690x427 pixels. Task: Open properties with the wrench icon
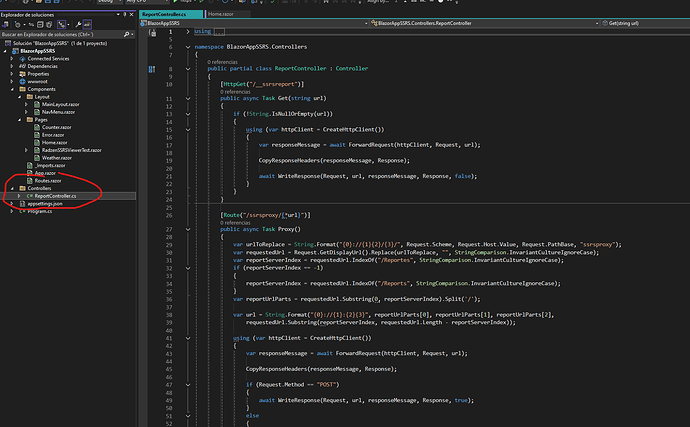78,25
